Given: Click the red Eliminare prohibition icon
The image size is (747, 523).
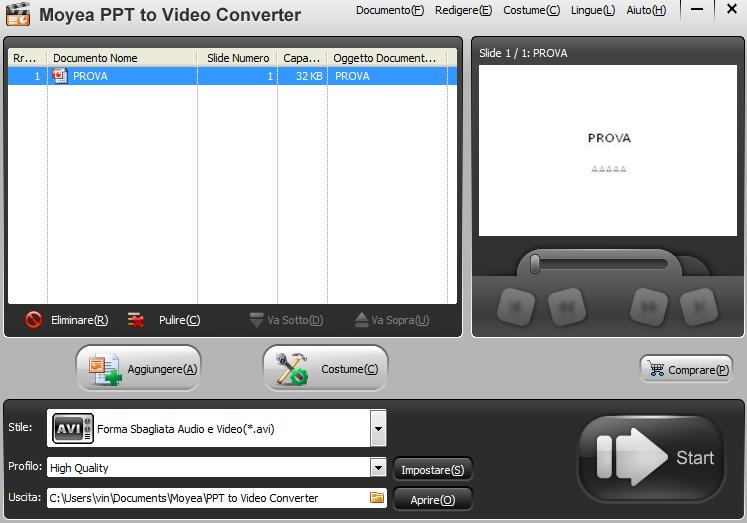Looking at the screenshot, I should pos(33,320).
